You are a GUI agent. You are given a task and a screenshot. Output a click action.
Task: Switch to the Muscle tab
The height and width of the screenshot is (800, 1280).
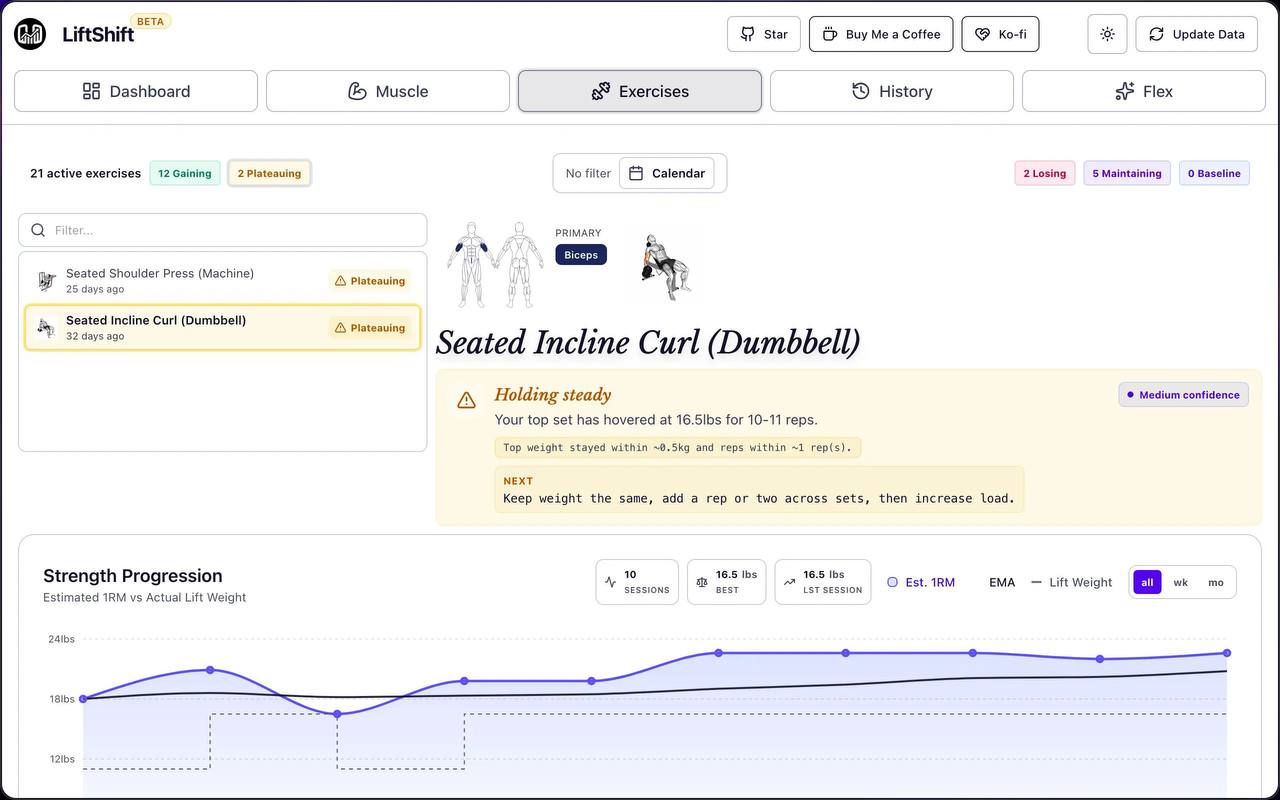388,91
